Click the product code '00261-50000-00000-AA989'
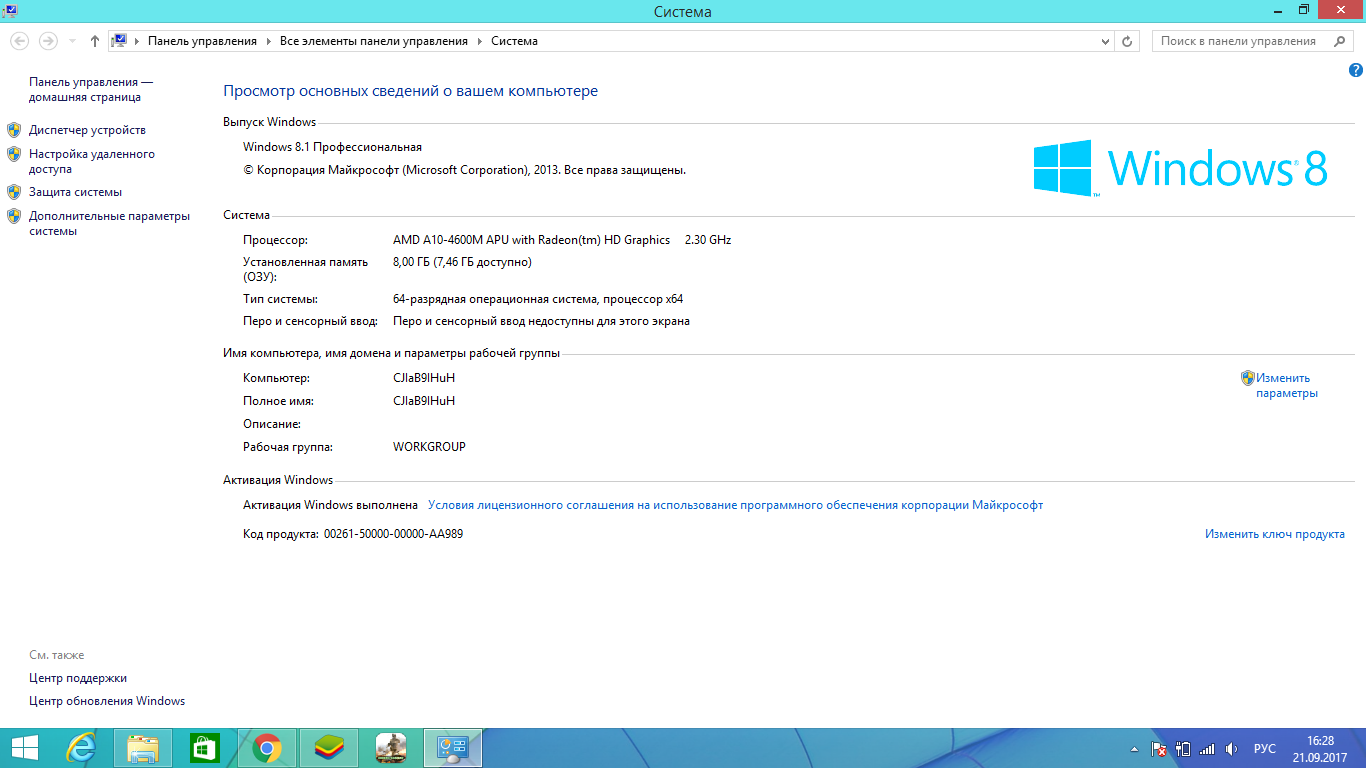This screenshot has height=768, width=1366. click(393, 534)
